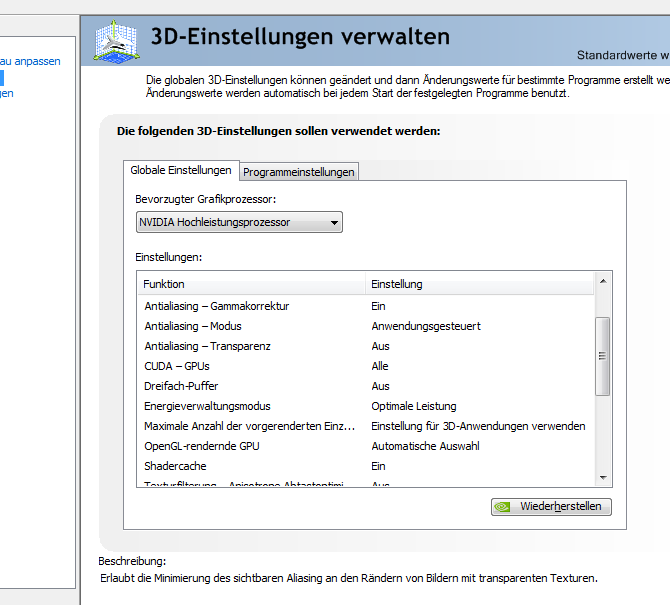Click the NVIDIA logo on Wiederherstellen button
Viewport: 670px width, 605px height.
(502, 507)
